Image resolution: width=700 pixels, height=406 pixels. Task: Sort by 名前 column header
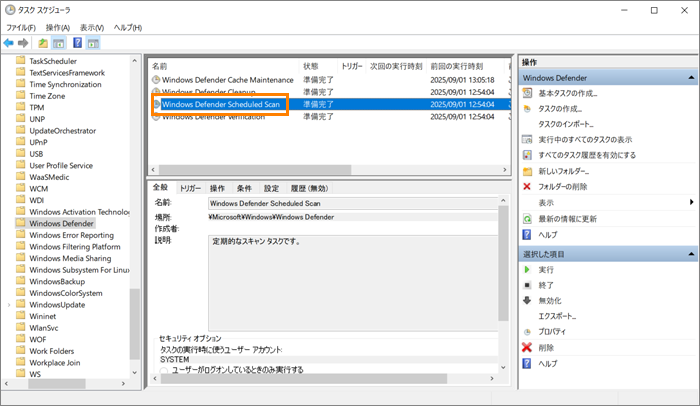tap(225, 66)
